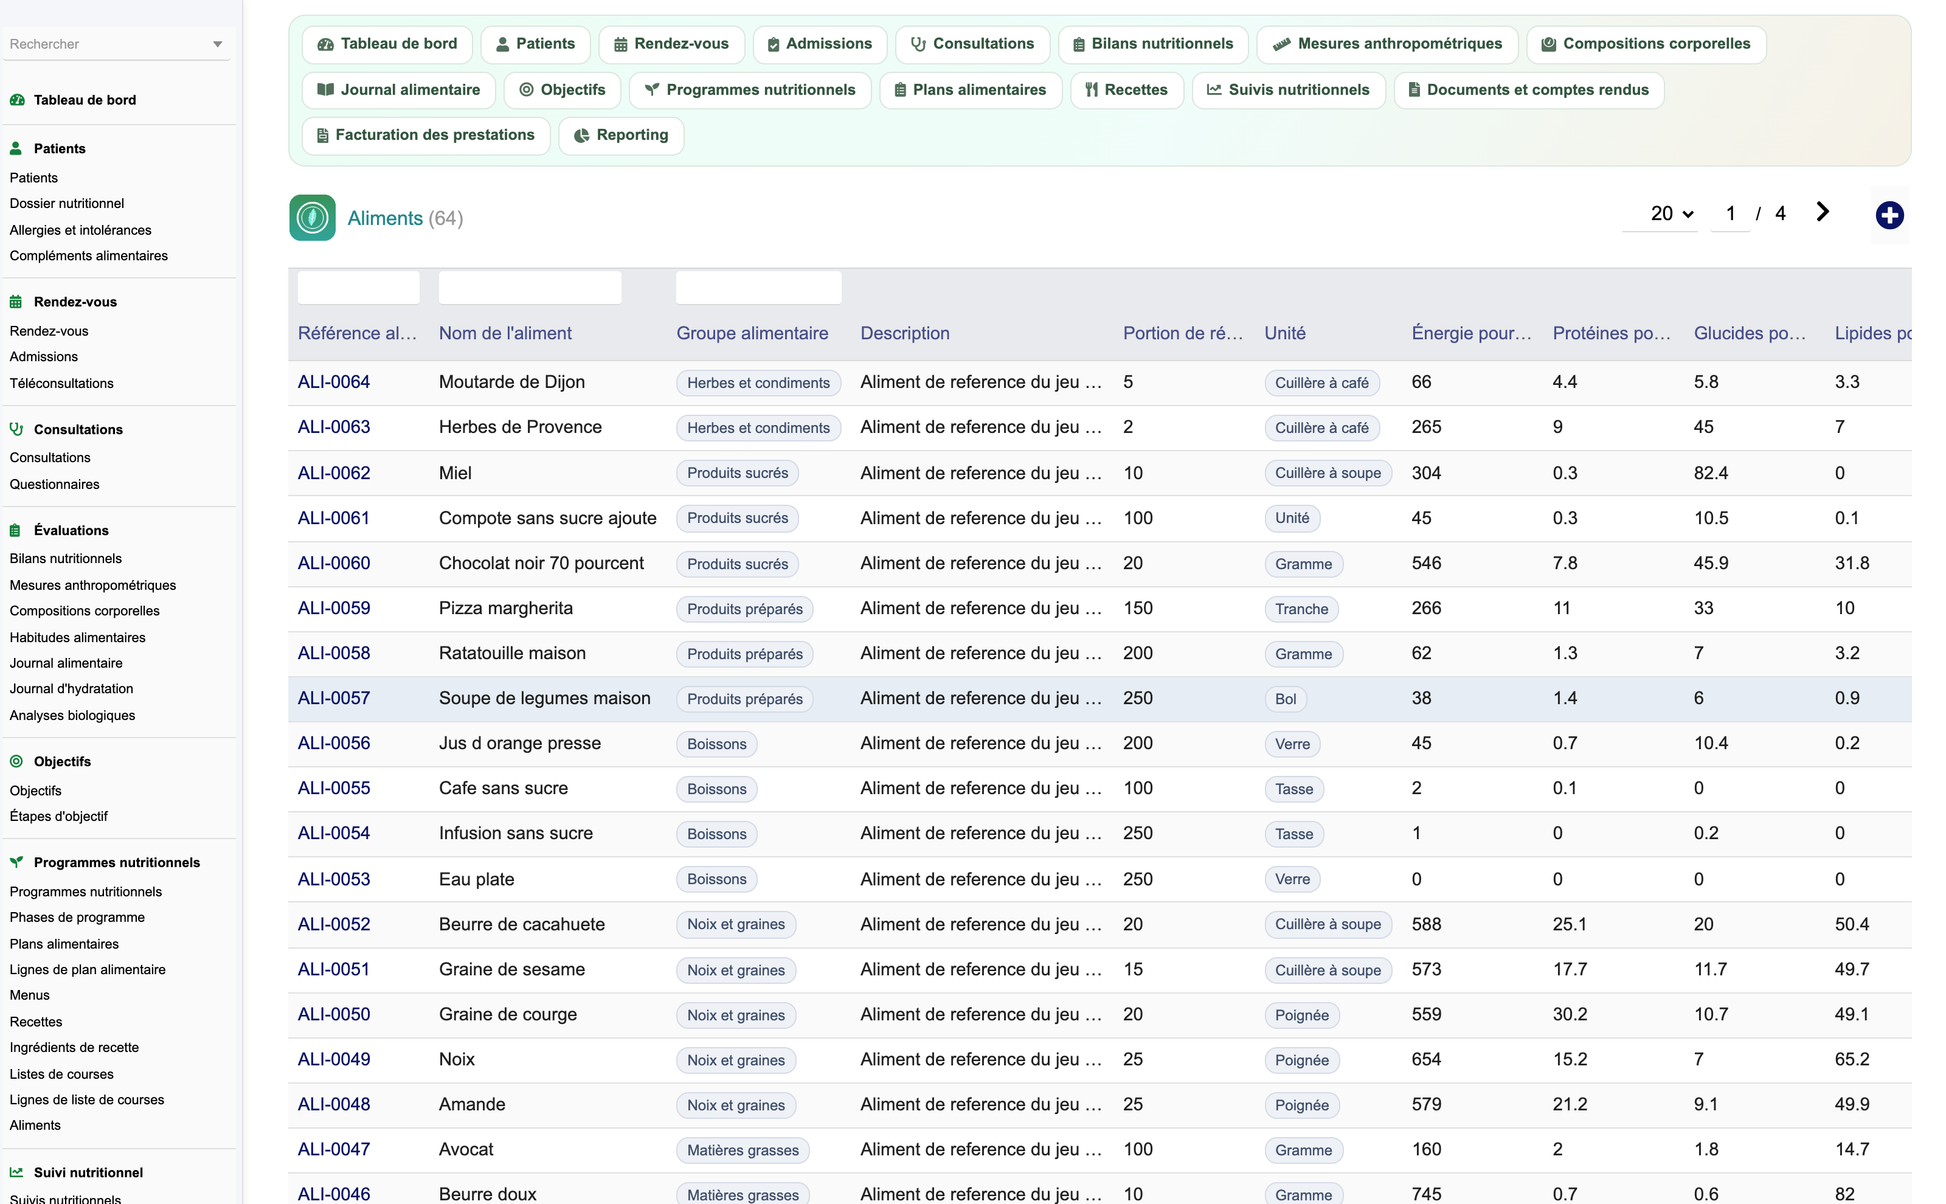Viewport: 1946px width, 1204px height.
Task: Open record ALI-0059 Pizza margherita
Action: [334, 608]
